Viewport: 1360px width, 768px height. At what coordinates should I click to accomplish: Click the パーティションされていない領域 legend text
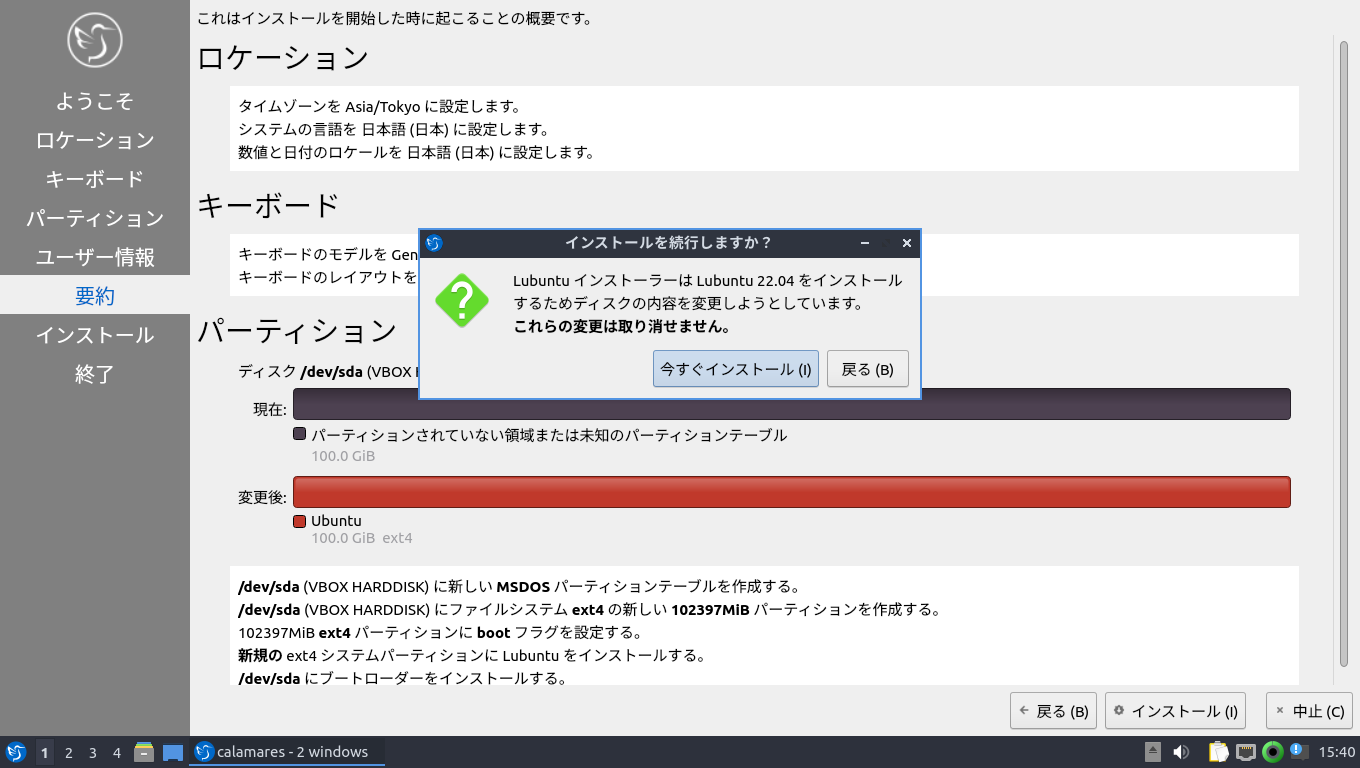point(549,435)
